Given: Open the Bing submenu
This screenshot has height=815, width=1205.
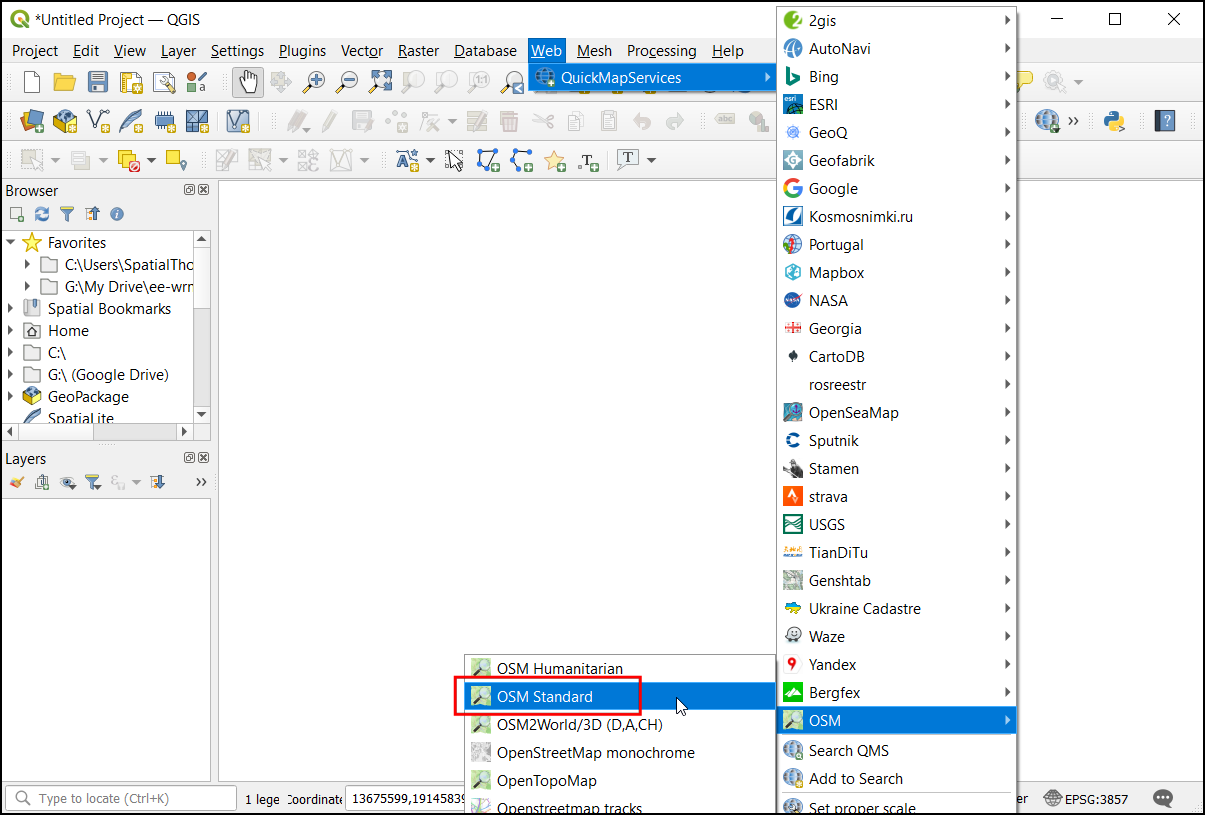Looking at the screenshot, I should 897,77.
